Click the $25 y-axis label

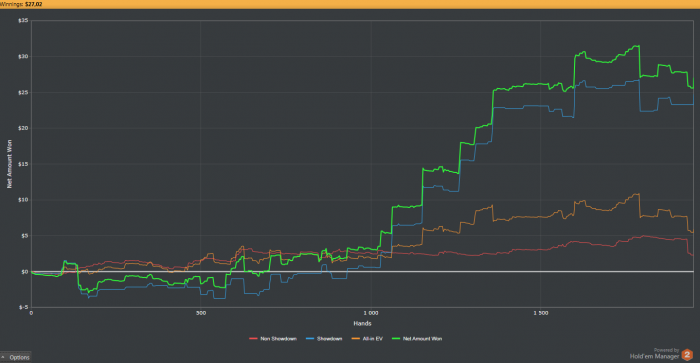coord(23,92)
